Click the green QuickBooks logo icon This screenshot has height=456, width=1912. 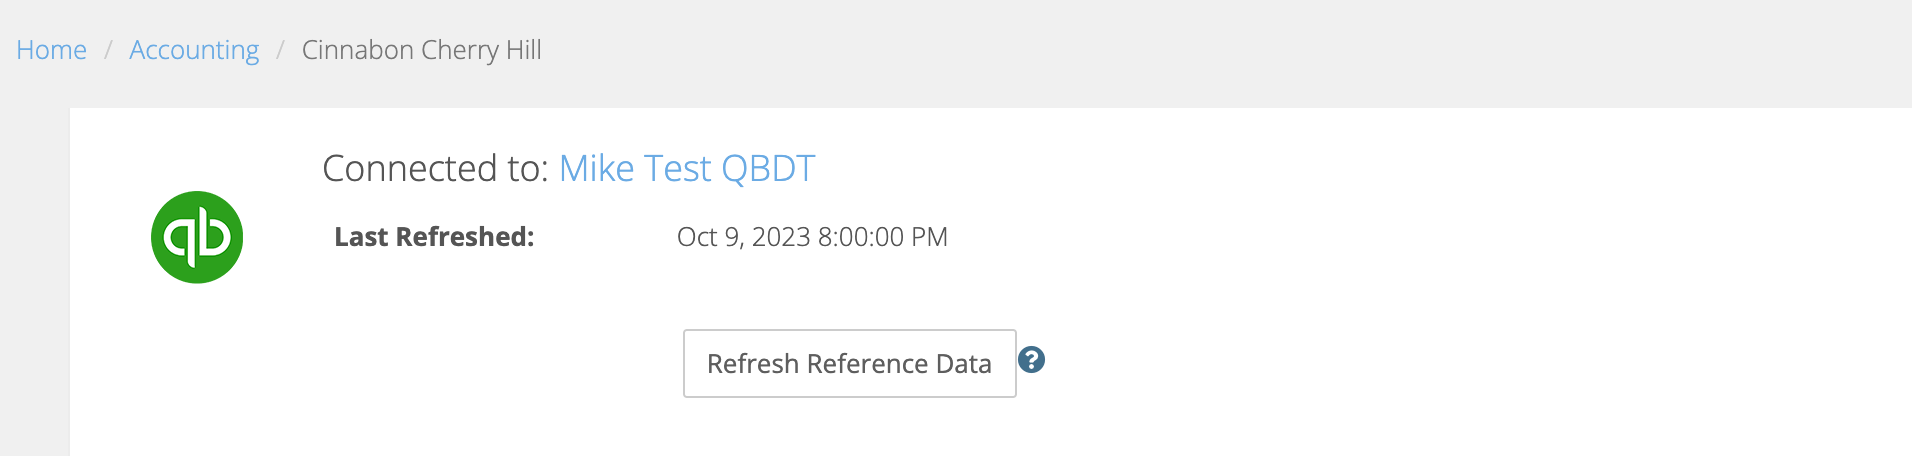(x=197, y=237)
